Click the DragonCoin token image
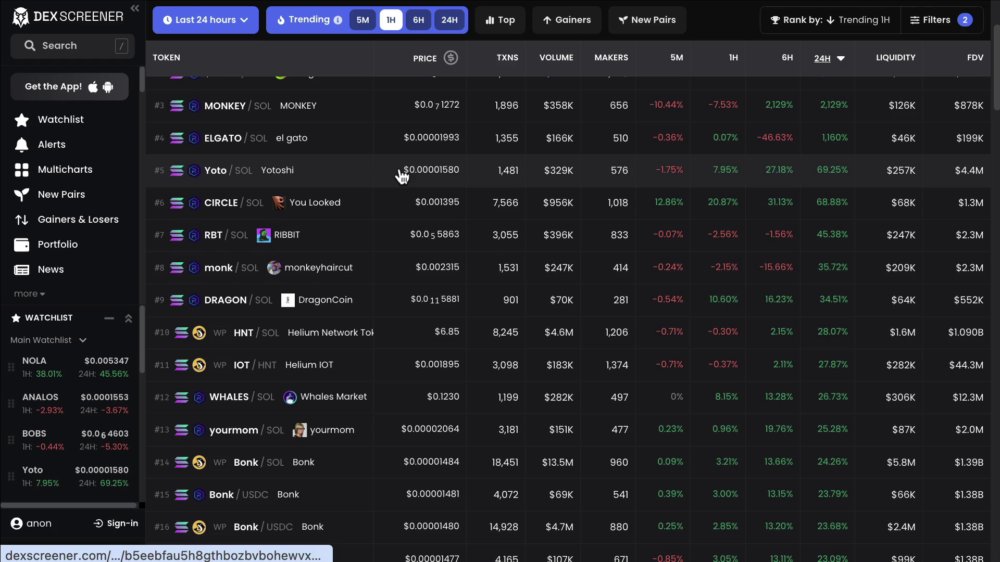This screenshot has height=562, width=1000. 288,300
